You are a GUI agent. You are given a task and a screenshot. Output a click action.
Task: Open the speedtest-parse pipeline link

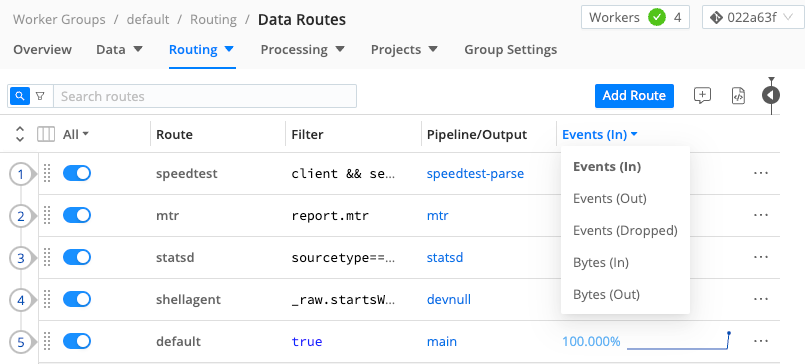click(x=475, y=174)
